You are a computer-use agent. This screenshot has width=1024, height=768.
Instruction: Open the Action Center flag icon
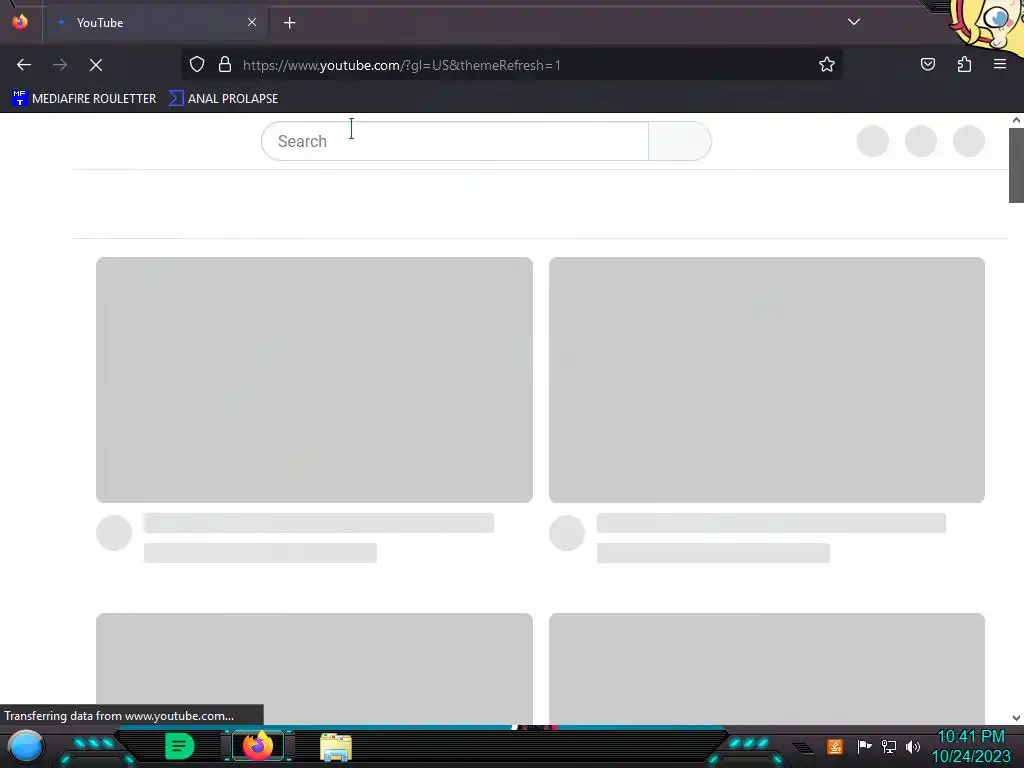pos(864,746)
